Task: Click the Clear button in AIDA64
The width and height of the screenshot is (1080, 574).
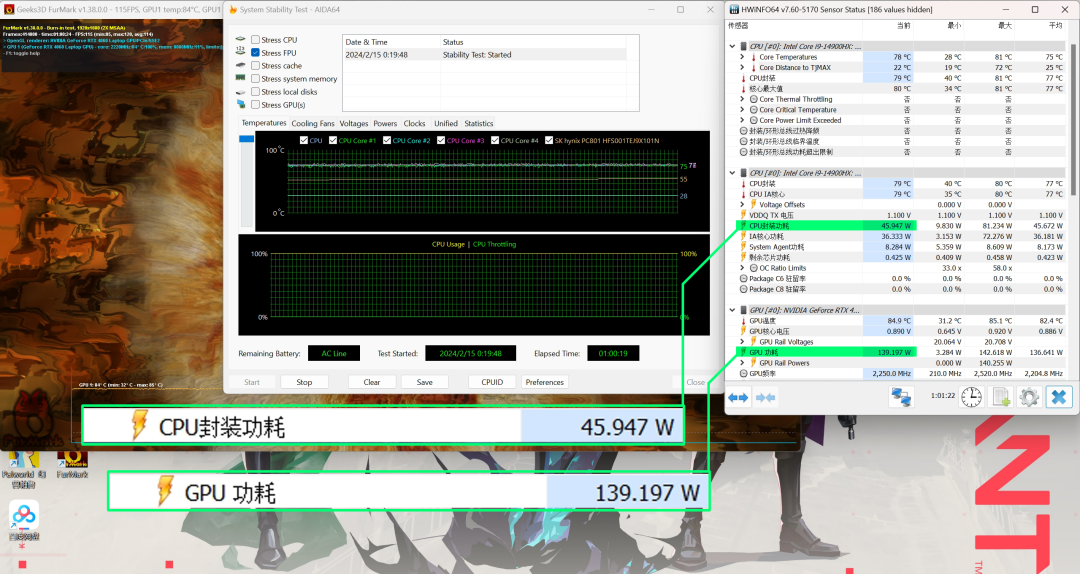Action: [x=372, y=382]
